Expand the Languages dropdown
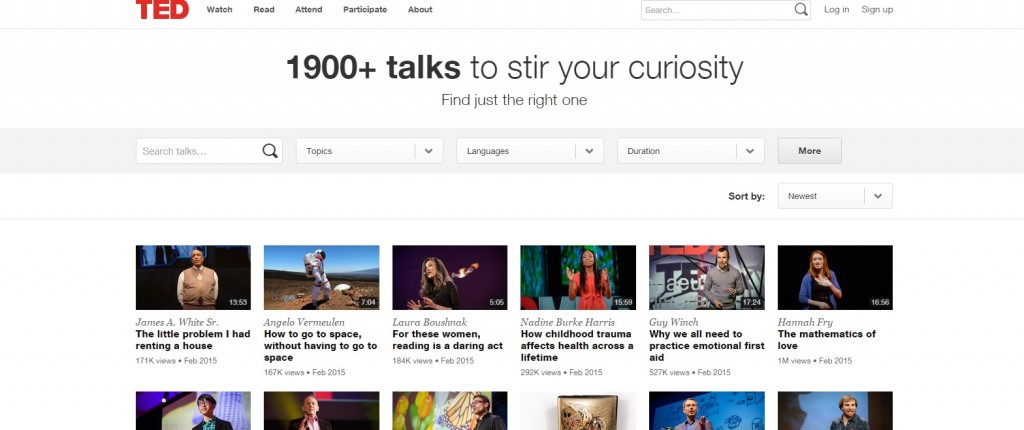This screenshot has width=1024, height=430. tap(530, 151)
